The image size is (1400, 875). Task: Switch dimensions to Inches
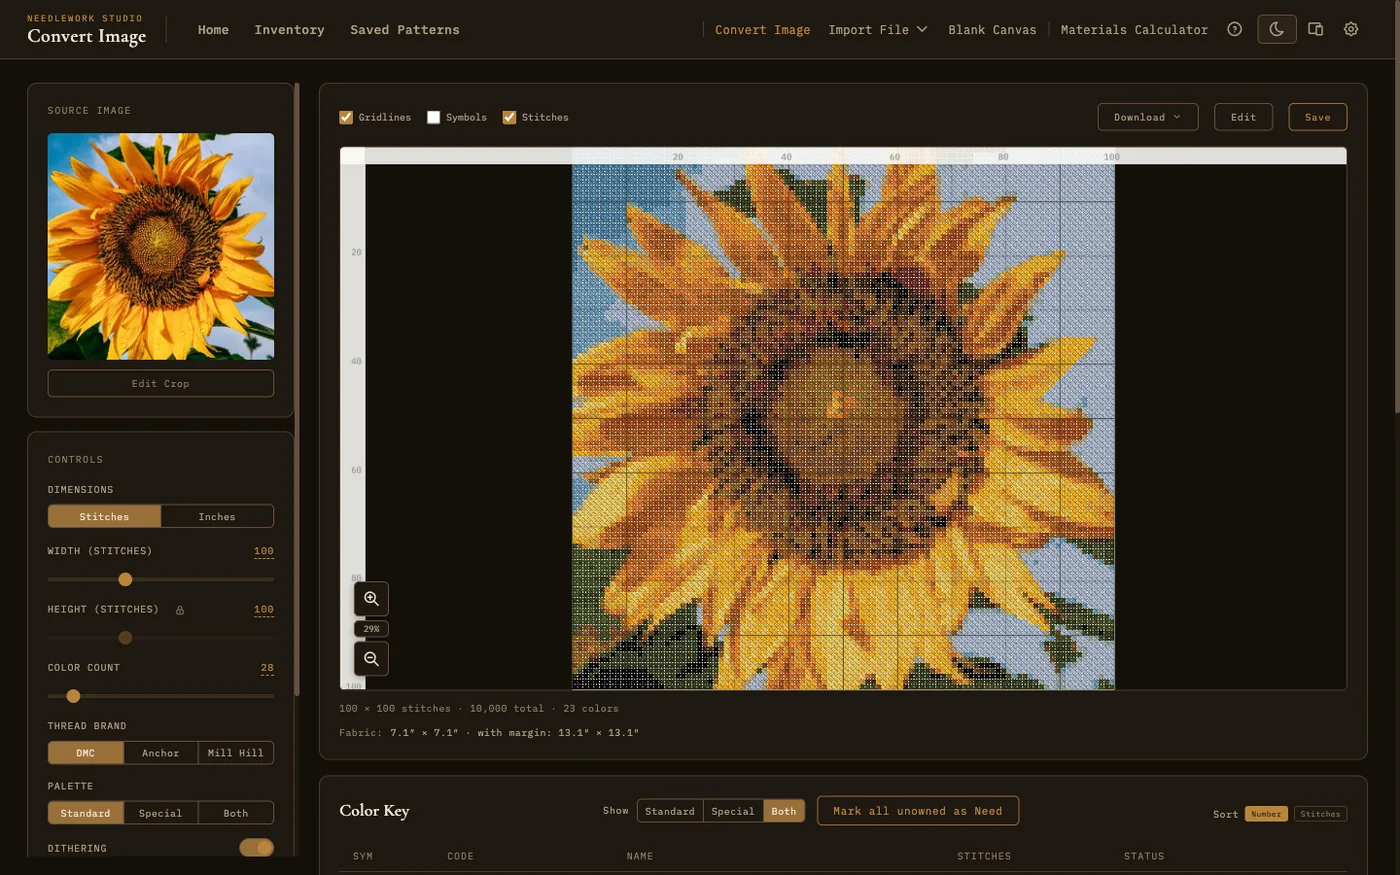point(217,516)
